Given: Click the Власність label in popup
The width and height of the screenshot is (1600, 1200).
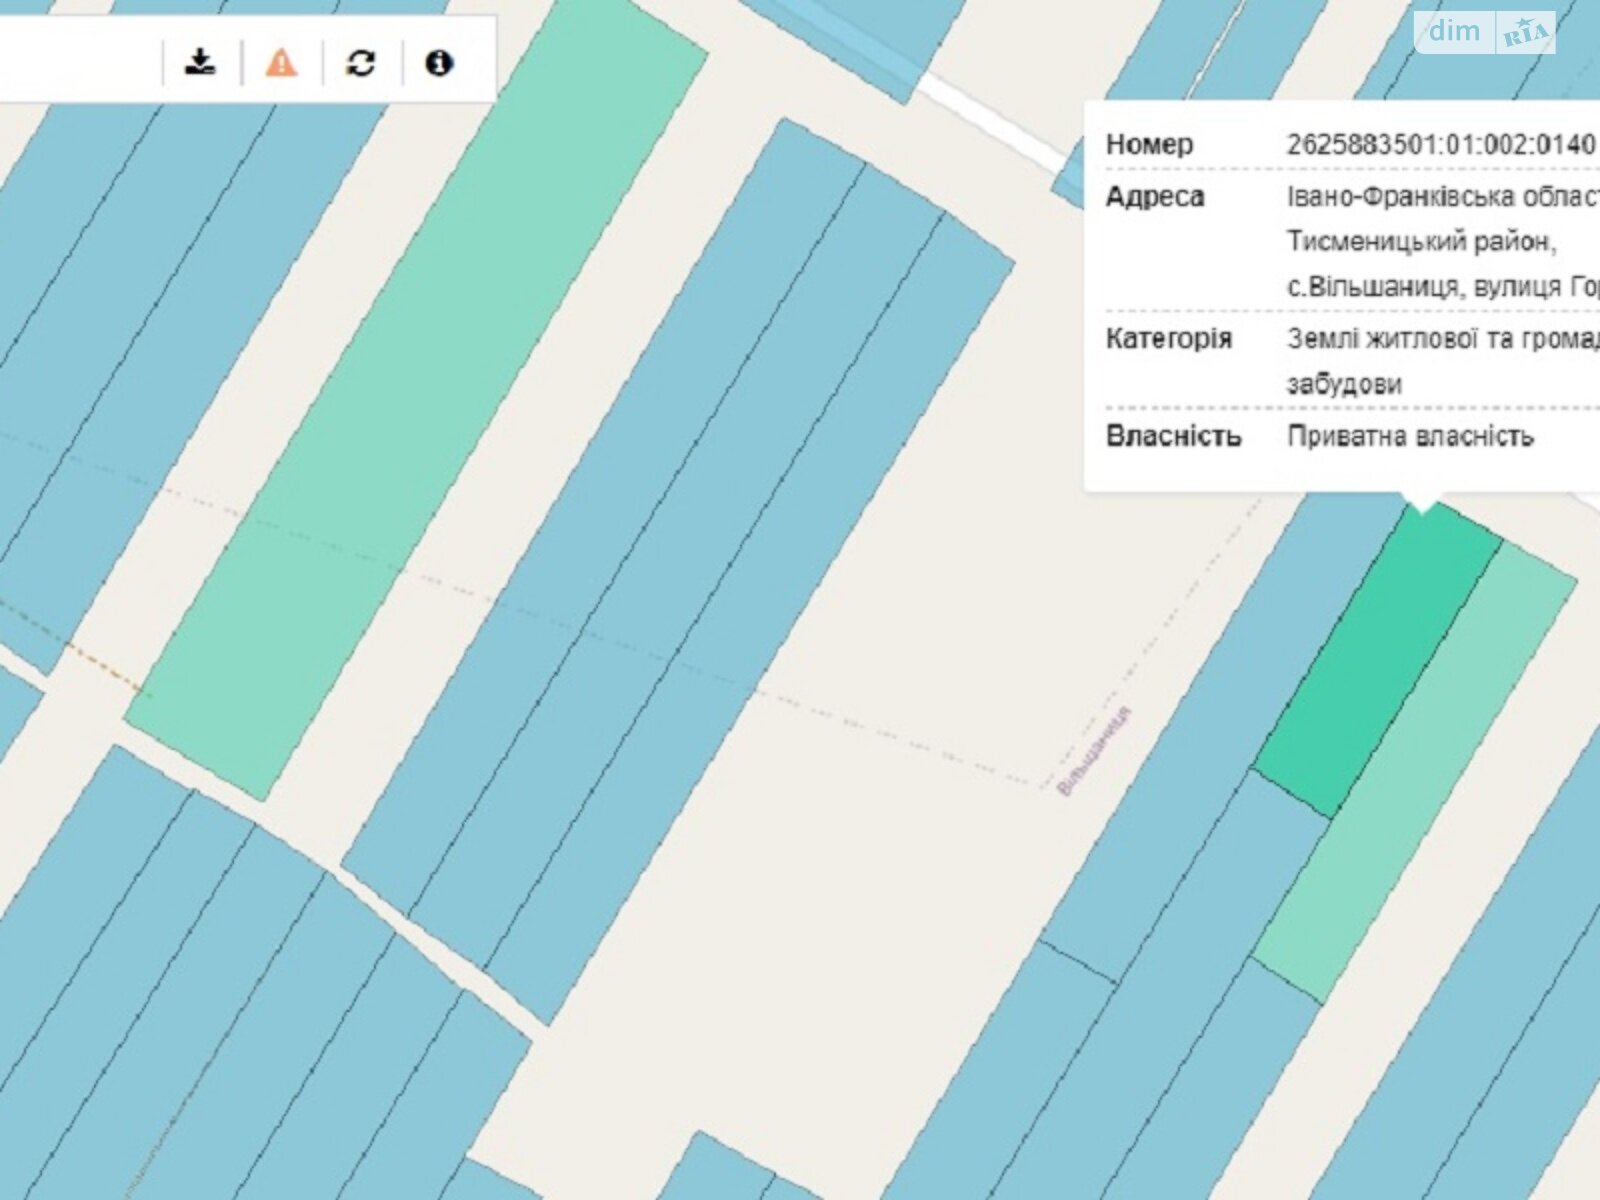Looking at the screenshot, I should pyautogui.click(x=1173, y=436).
